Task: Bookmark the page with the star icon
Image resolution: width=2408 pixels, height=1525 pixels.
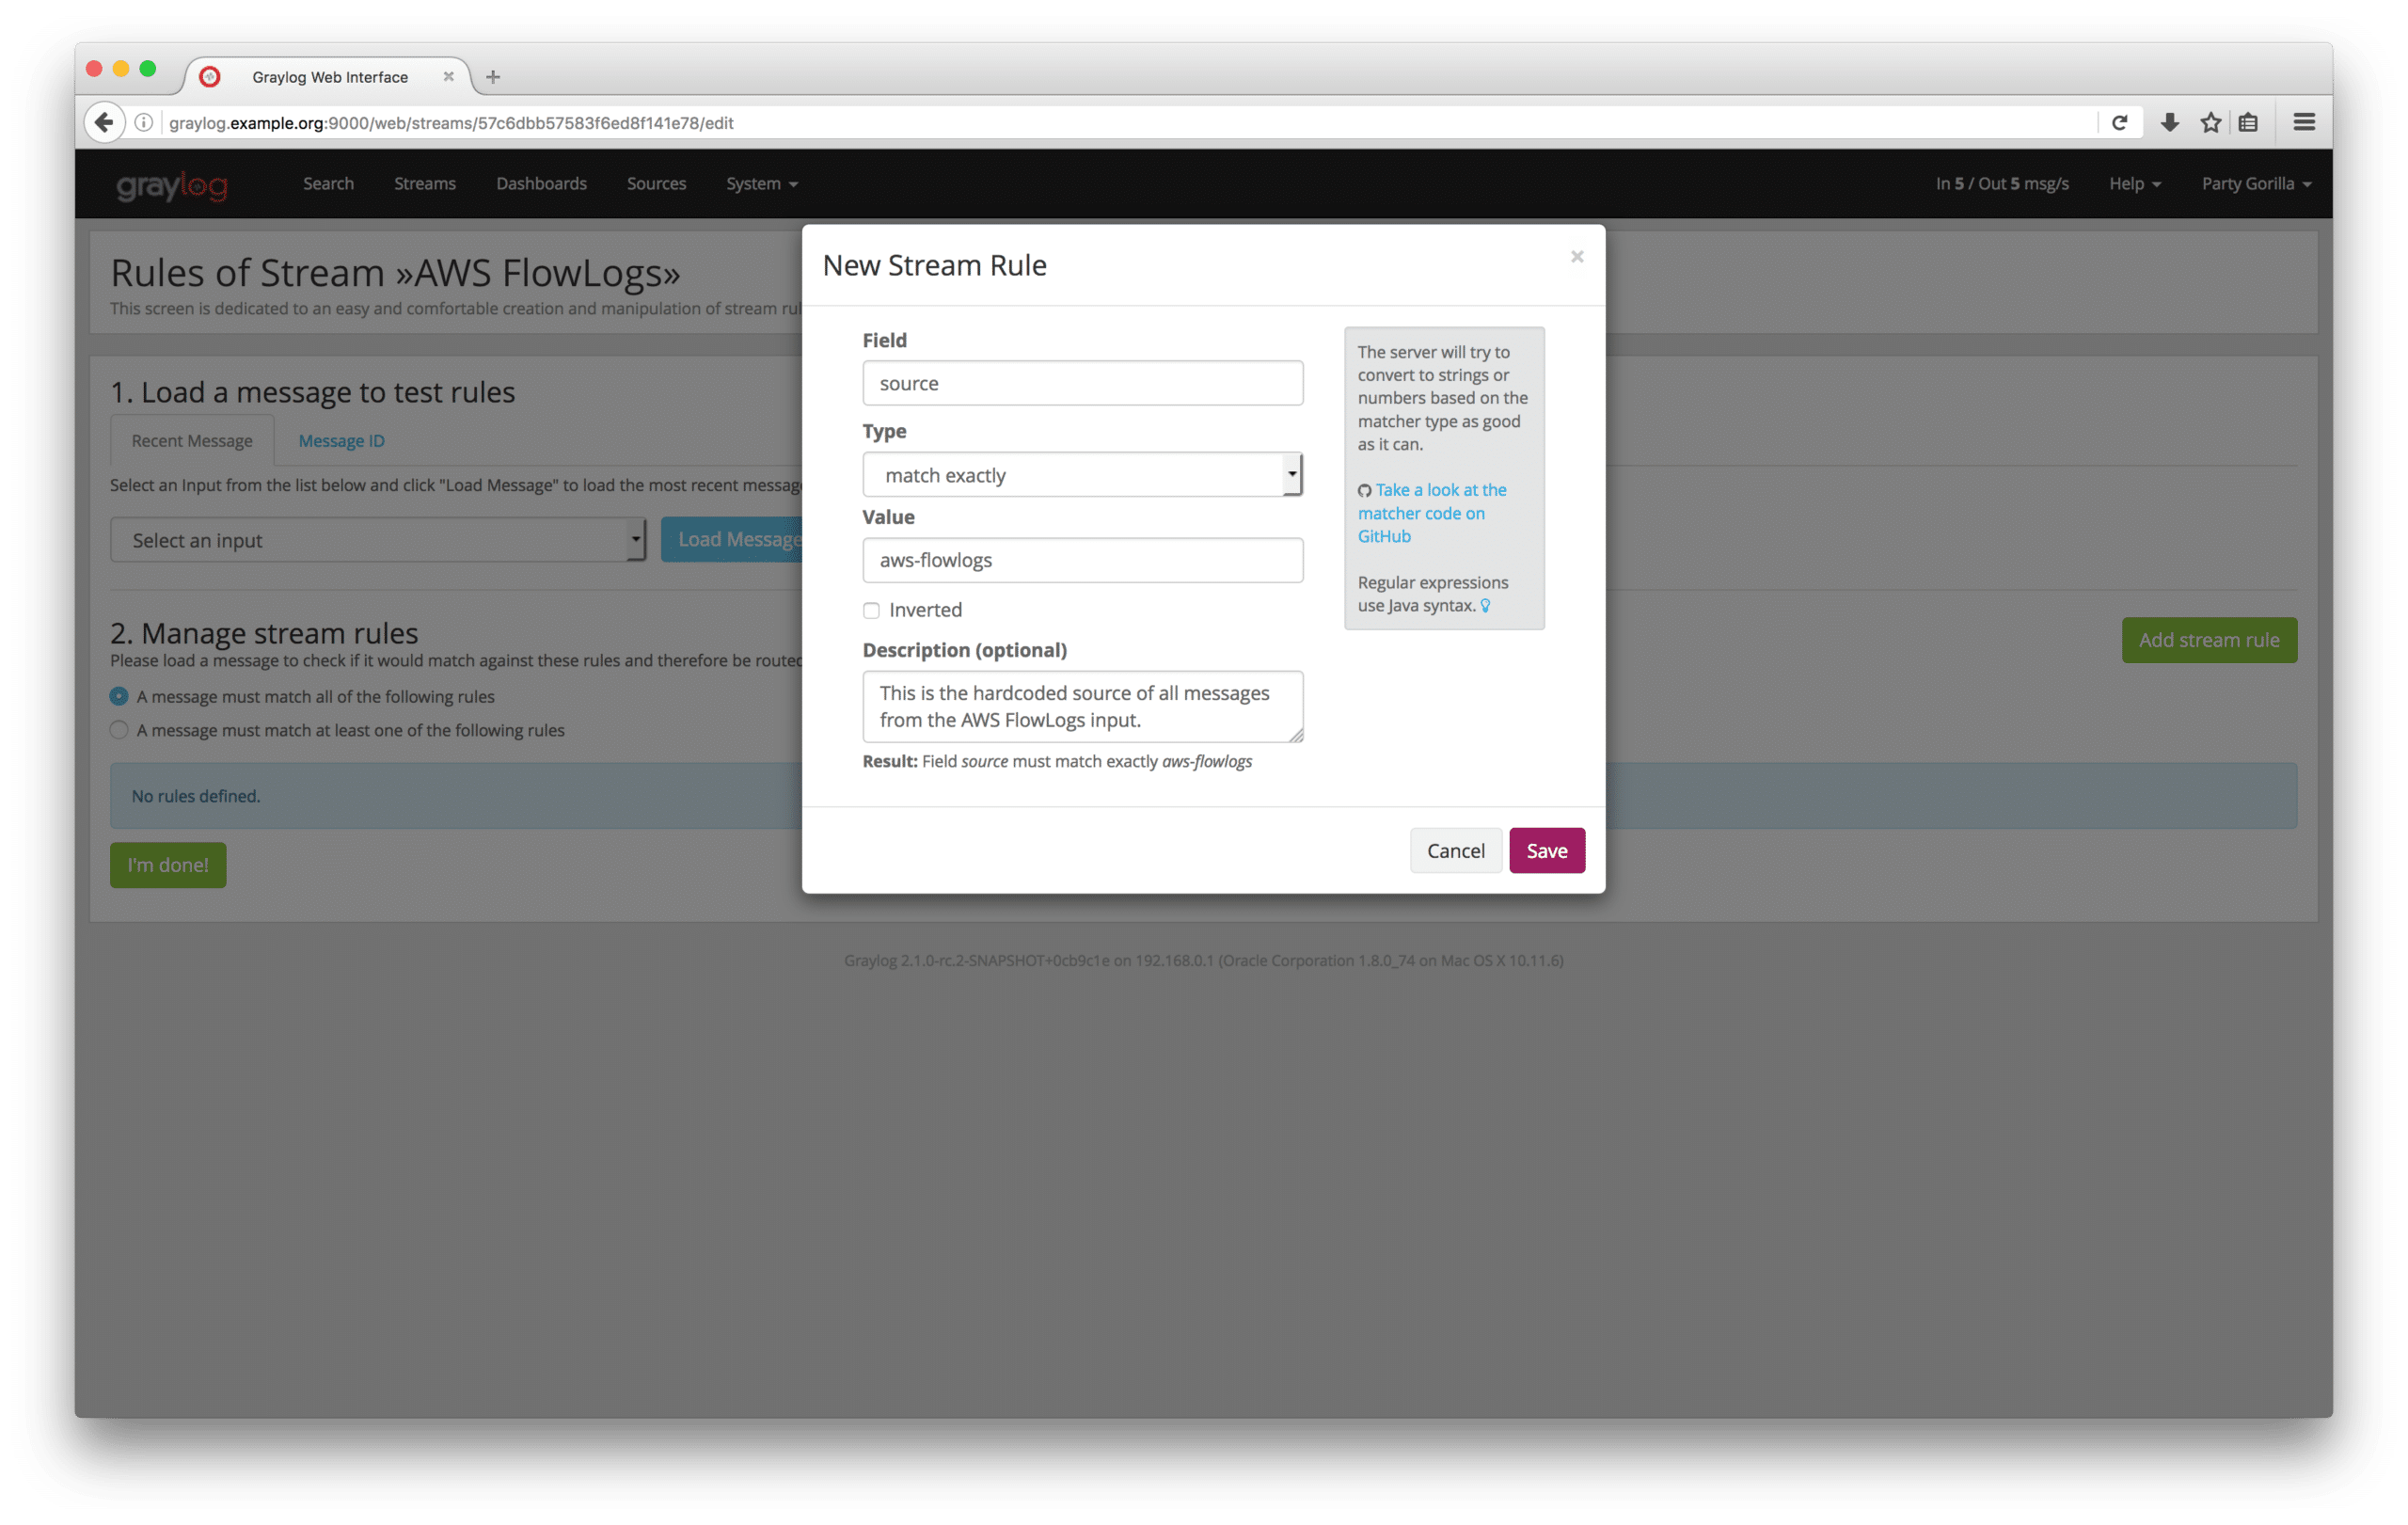Action: click(2210, 122)
